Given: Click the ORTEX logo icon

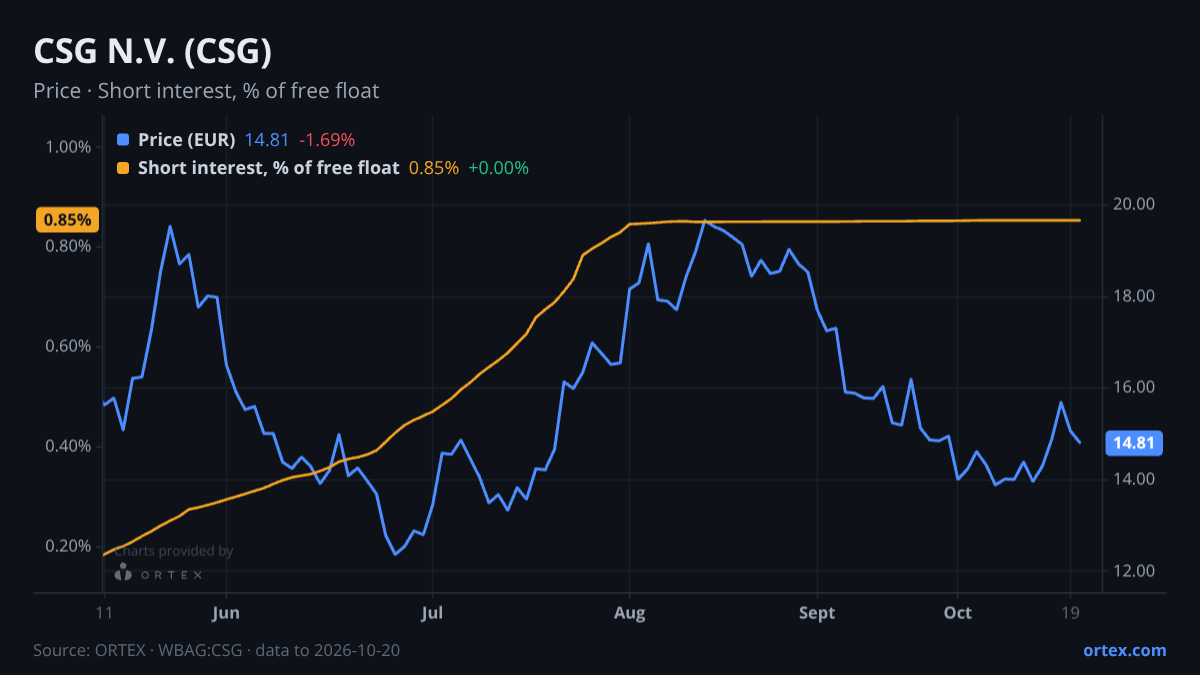Looking at the screenshot, I should 123,573.
